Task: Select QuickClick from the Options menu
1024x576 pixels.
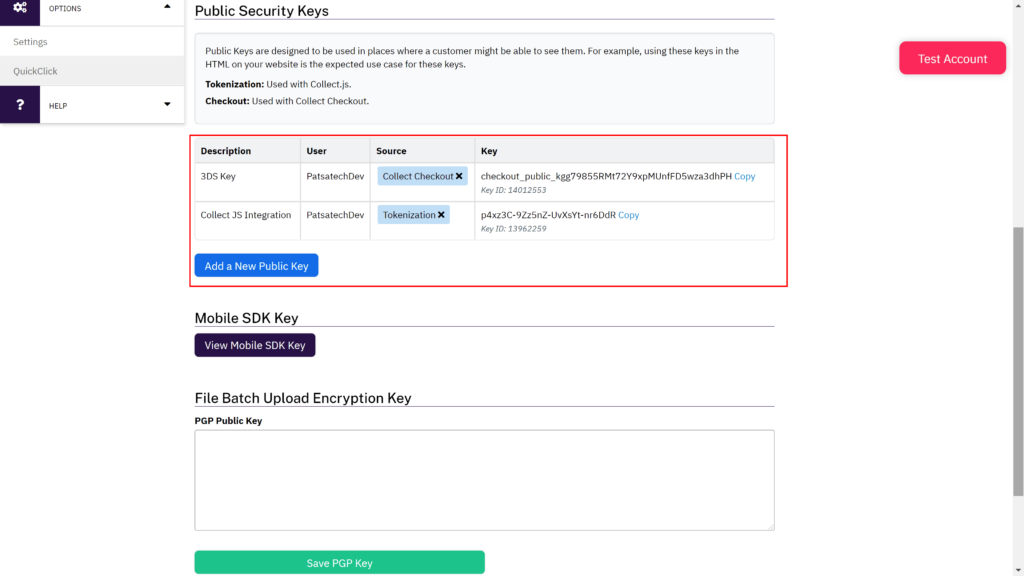Action: pyautogui.click(x=35, y=71)
